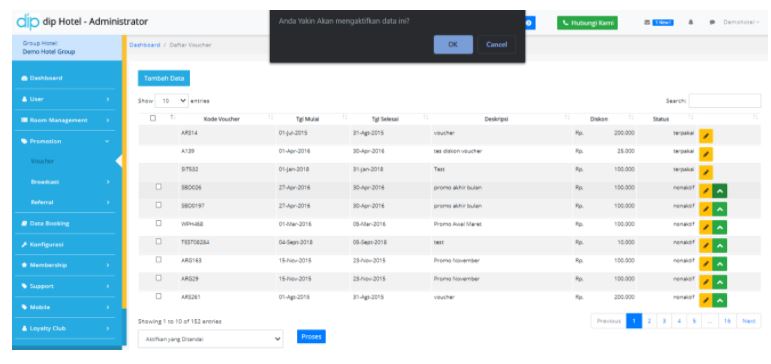Focus the Search input field
771x364 pixels.
[724, 101]
